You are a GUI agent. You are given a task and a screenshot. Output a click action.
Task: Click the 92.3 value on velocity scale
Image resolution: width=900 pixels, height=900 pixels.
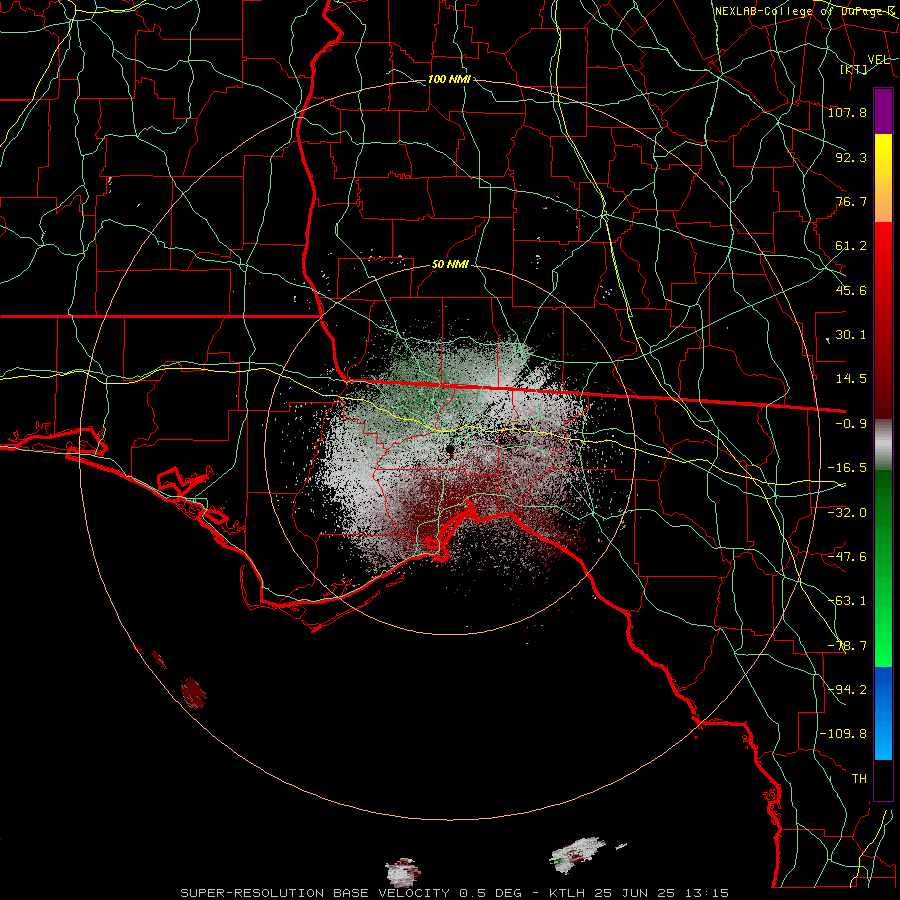(851, 157)
